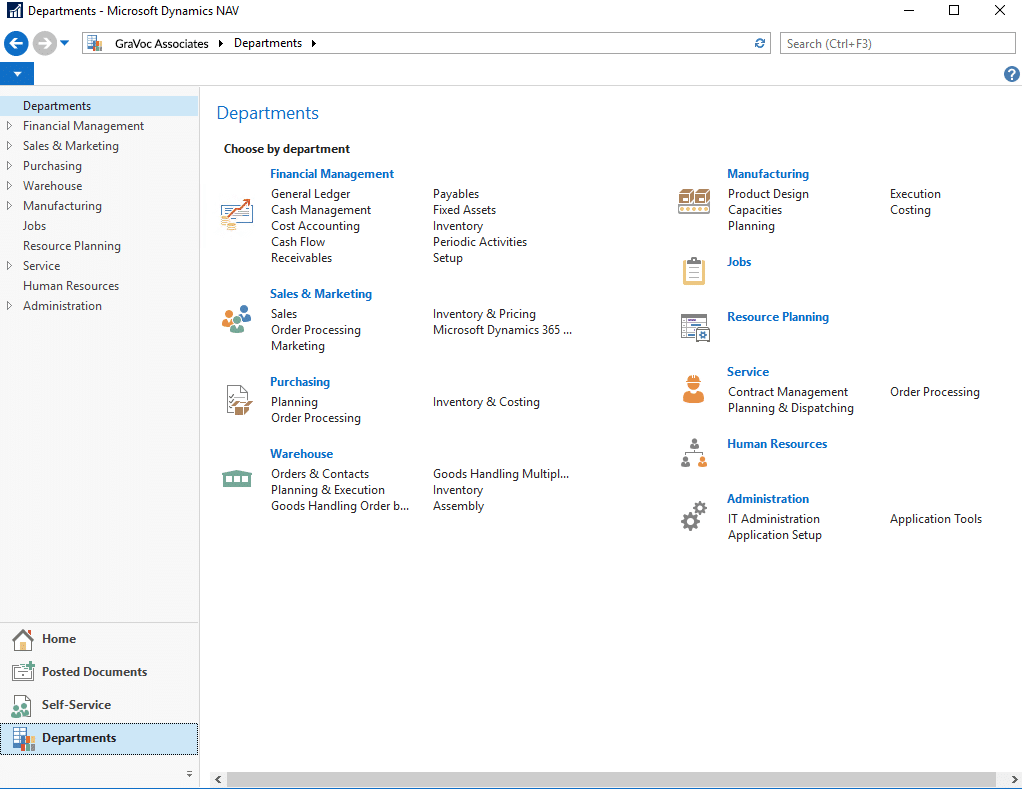Expand Service tree node
The width and height of the screenshot is (1022, 789).
(9, 266)
